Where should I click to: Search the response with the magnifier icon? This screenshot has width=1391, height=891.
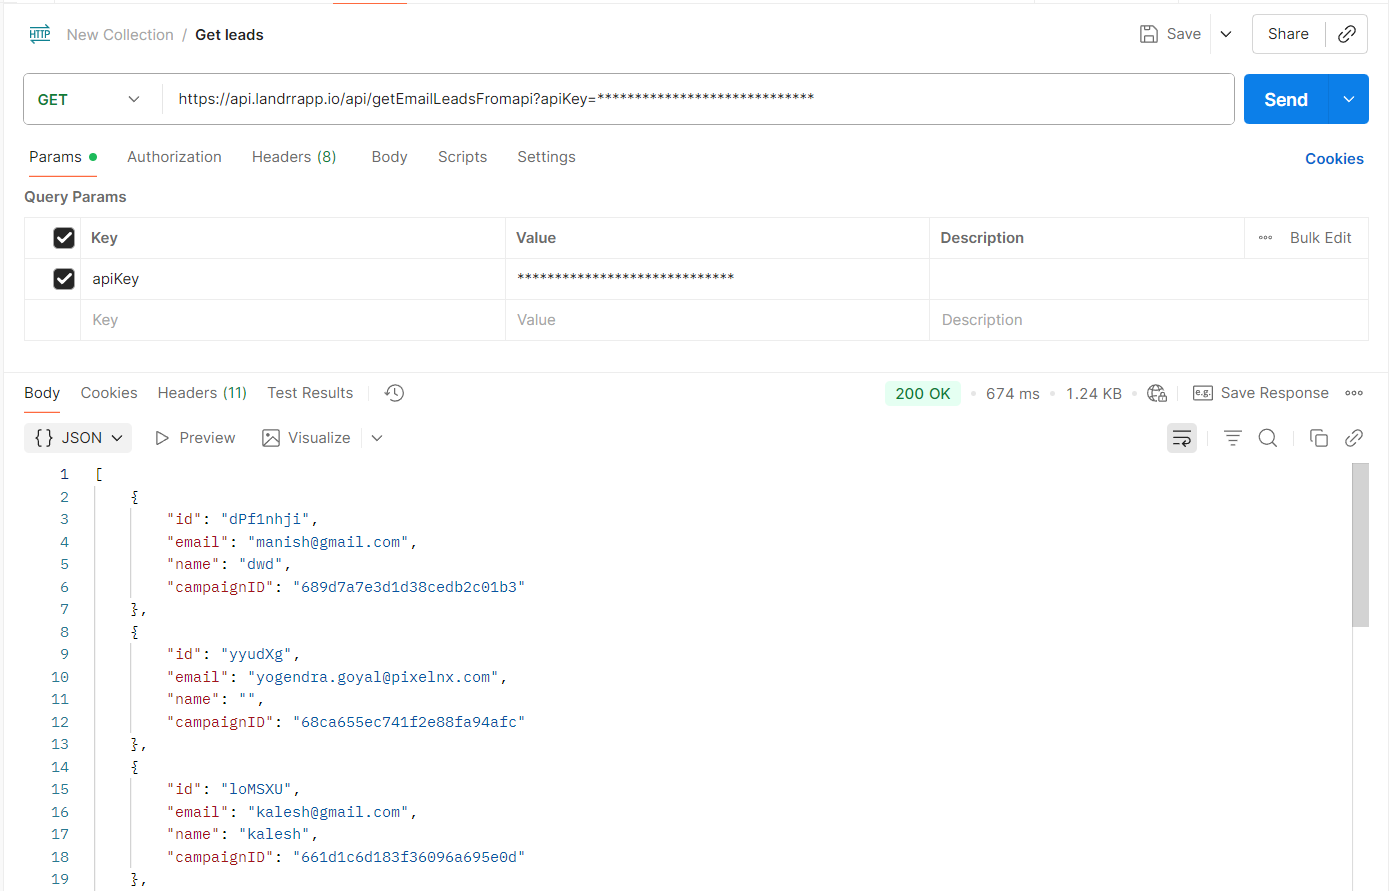point(1268,438)
